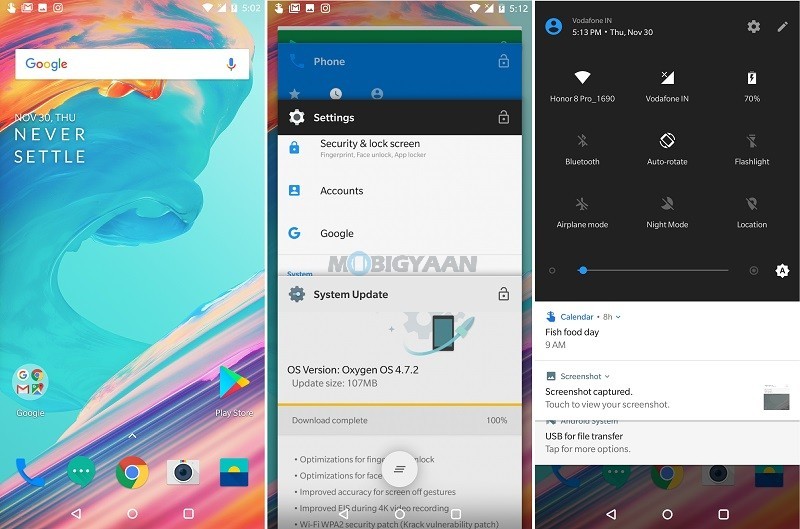Toggle auto brightness A icon
The height and width of the screenshot is (529, 800).
tap(782, 270)
